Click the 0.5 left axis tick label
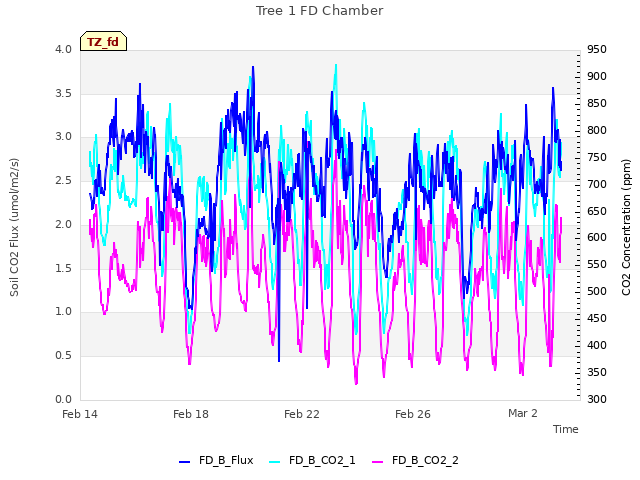 (63, 356)
